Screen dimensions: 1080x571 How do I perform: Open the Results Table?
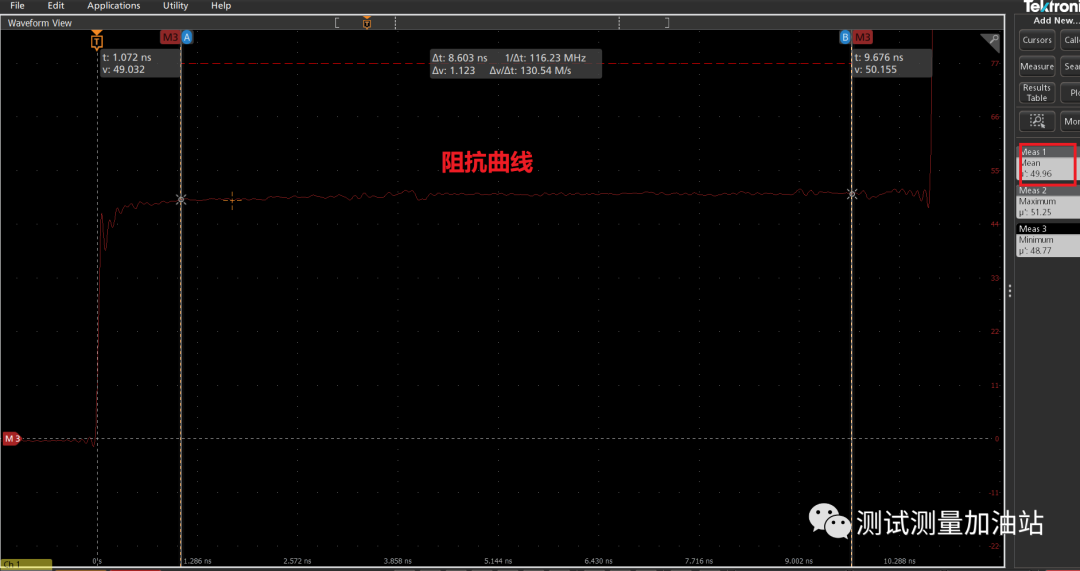coord(1037,93)
